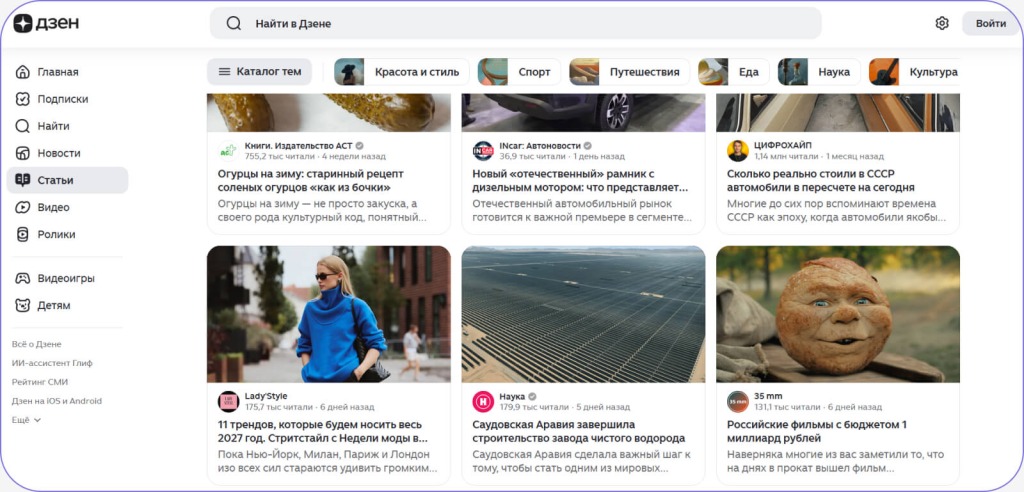The width and height of the screenshot is (1024, 492).
Task: Click the Подписки sidebar icon
Action: pos(23,99)
